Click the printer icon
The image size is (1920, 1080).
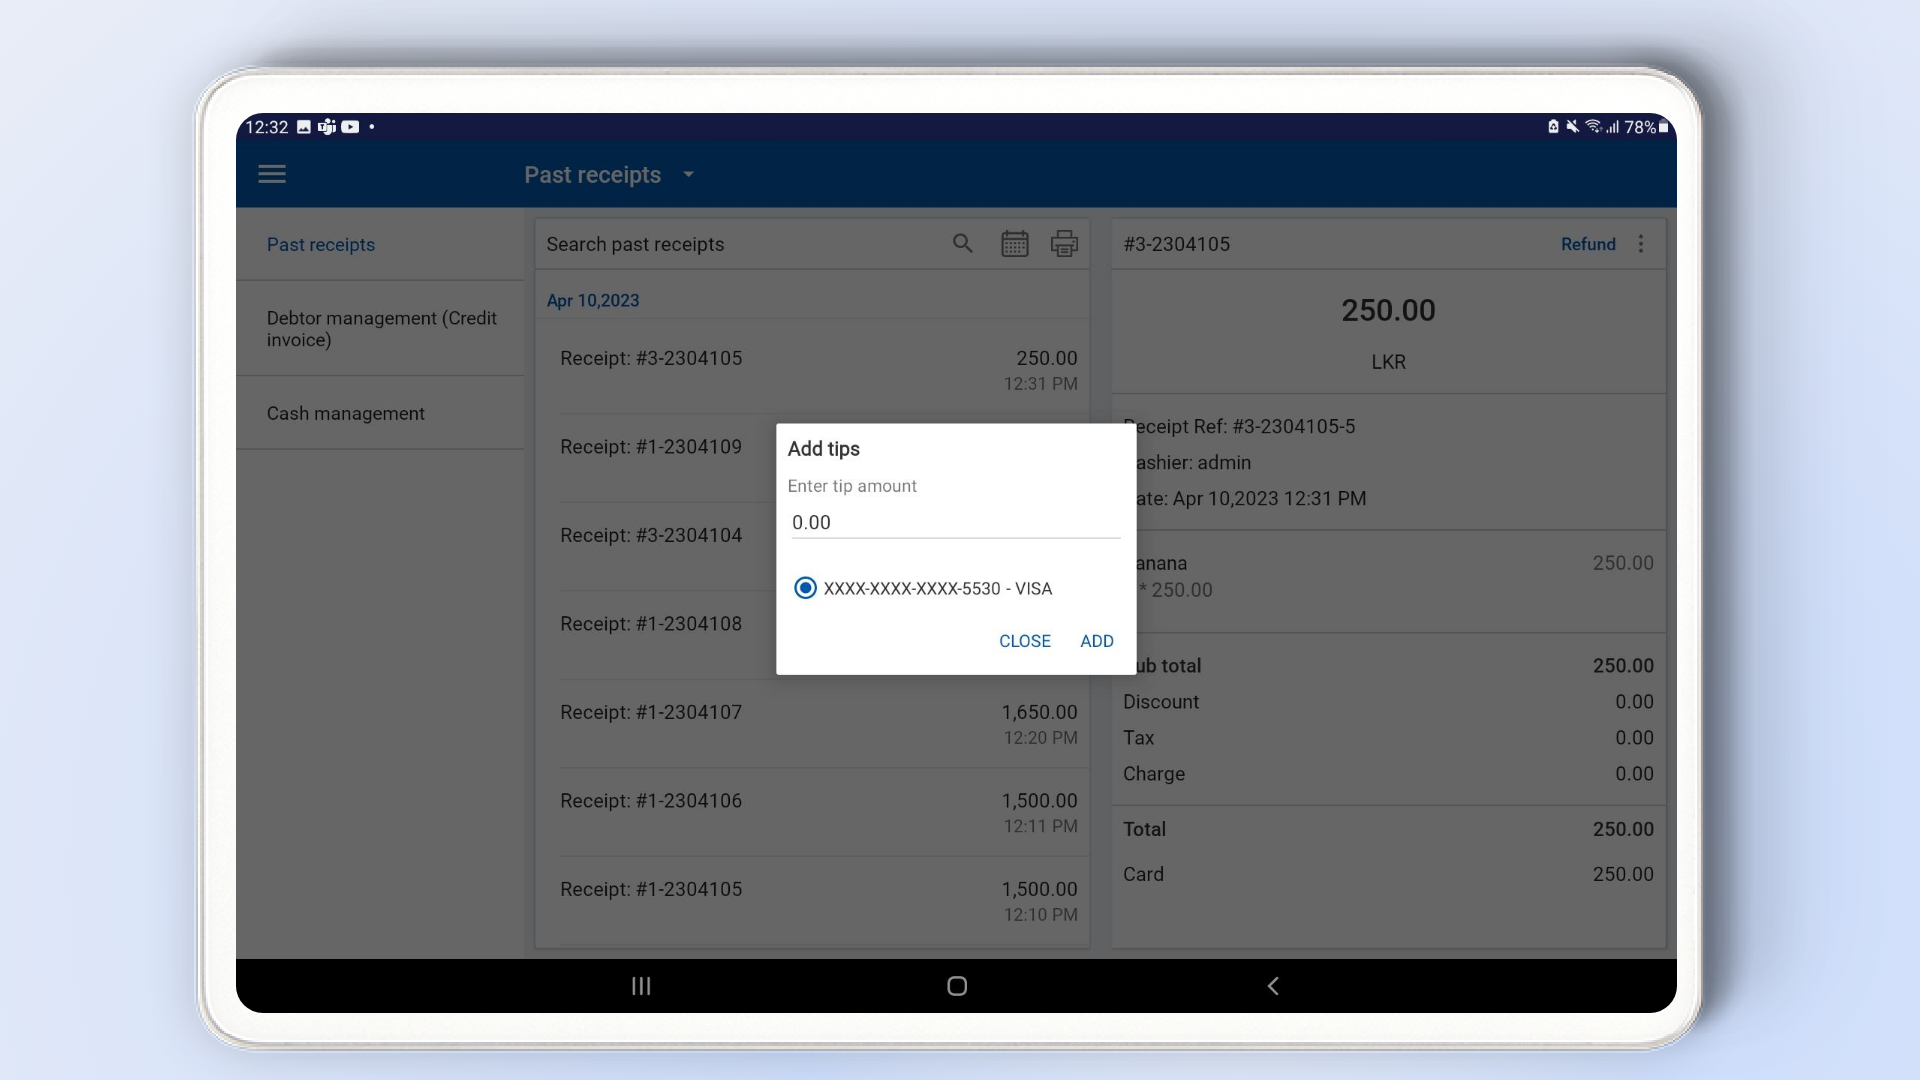click(x=1064, y=244)
